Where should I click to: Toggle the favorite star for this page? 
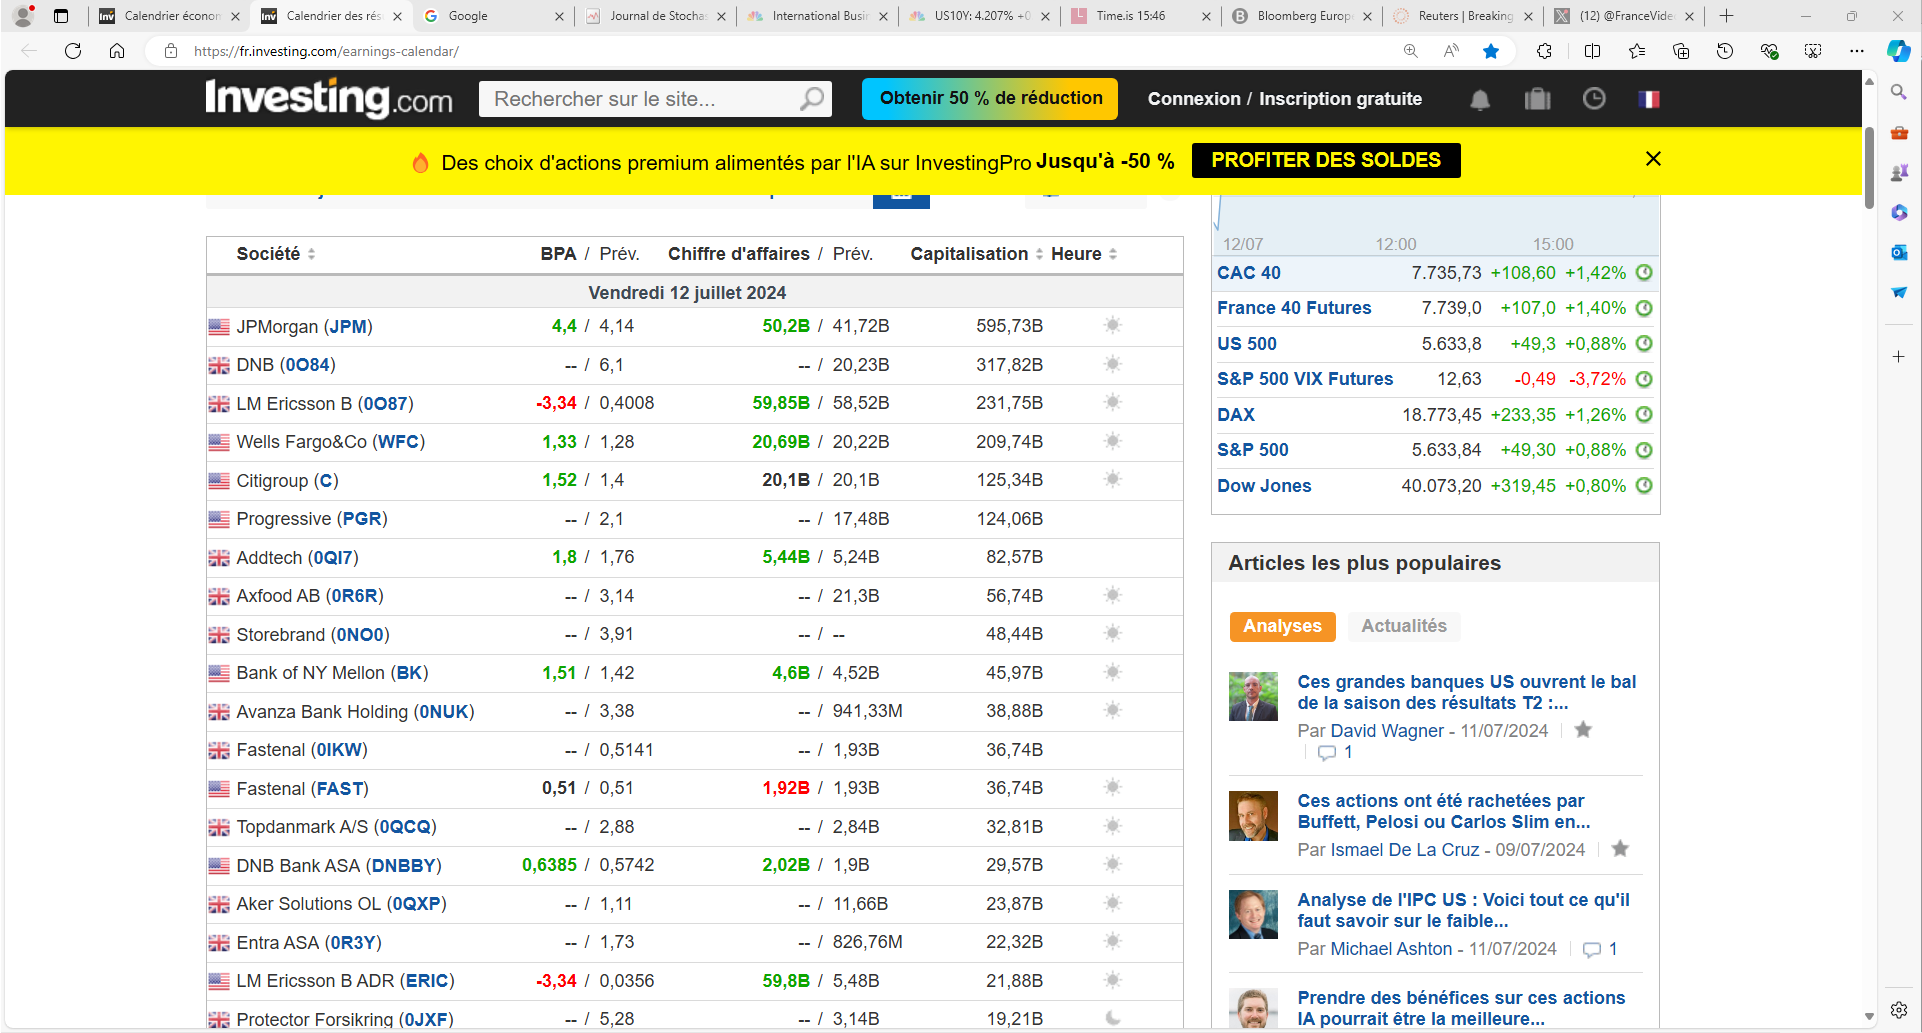[1491, 51]
